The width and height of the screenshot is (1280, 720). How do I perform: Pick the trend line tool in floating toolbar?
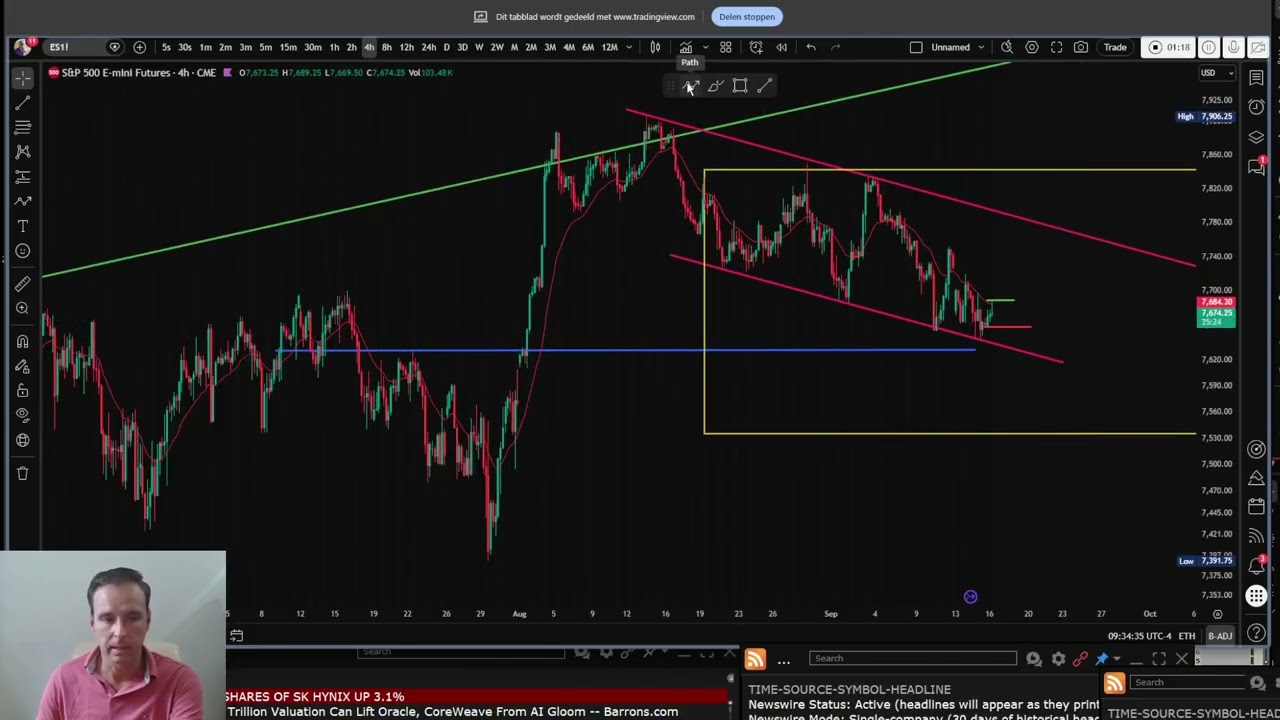[764, 86]
